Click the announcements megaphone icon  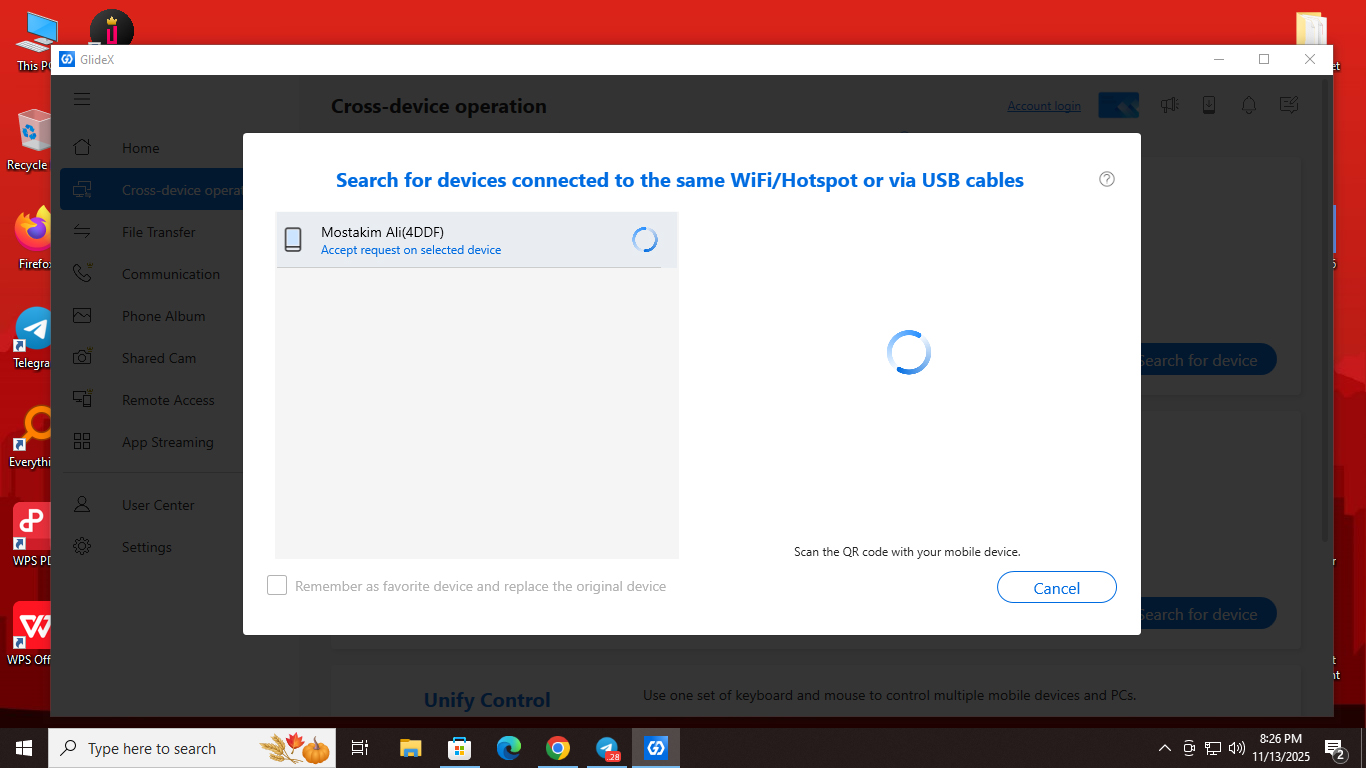1169,105
